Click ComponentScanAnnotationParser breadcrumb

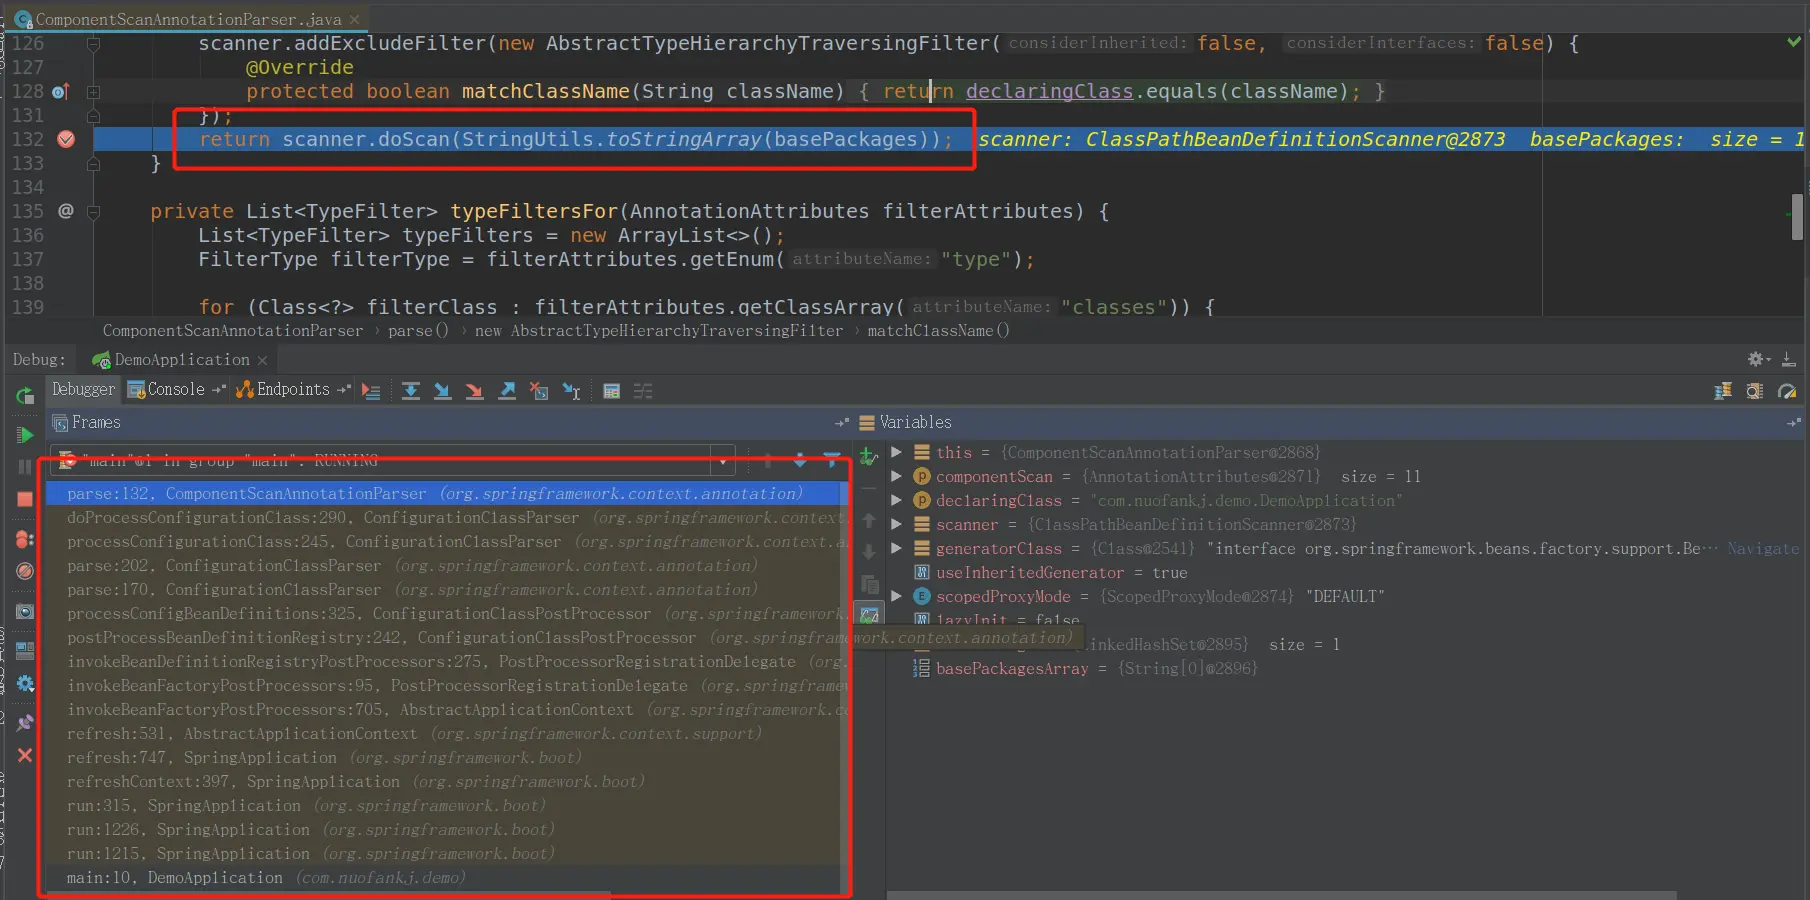(x=233, y=331)
